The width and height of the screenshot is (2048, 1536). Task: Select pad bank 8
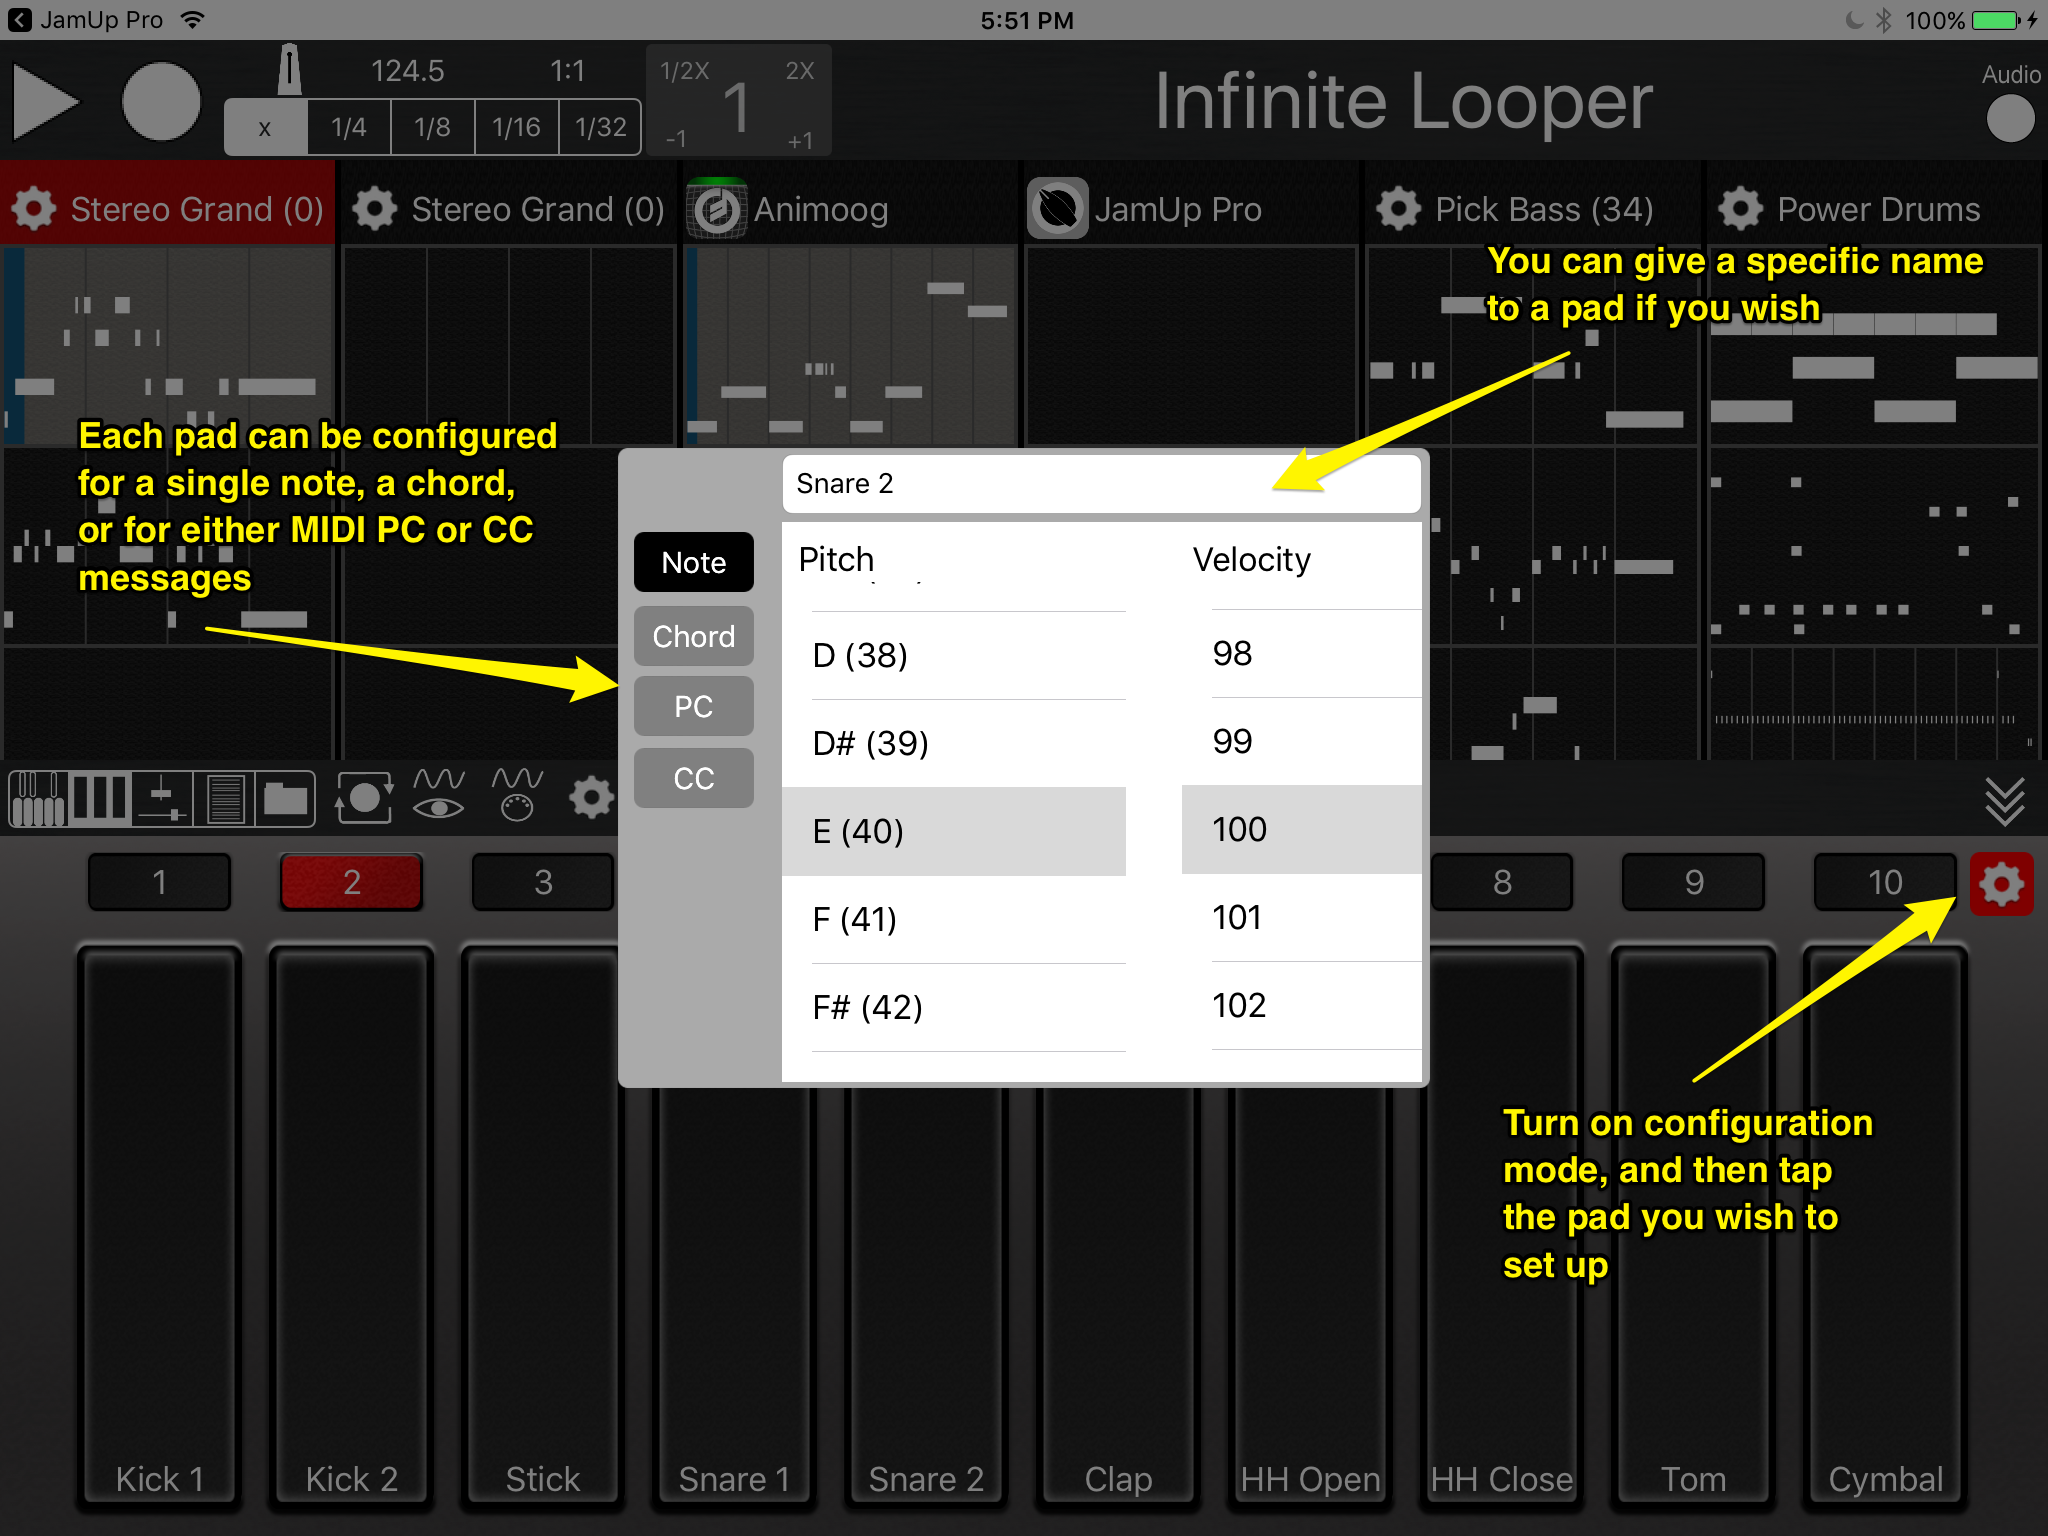1501,882
